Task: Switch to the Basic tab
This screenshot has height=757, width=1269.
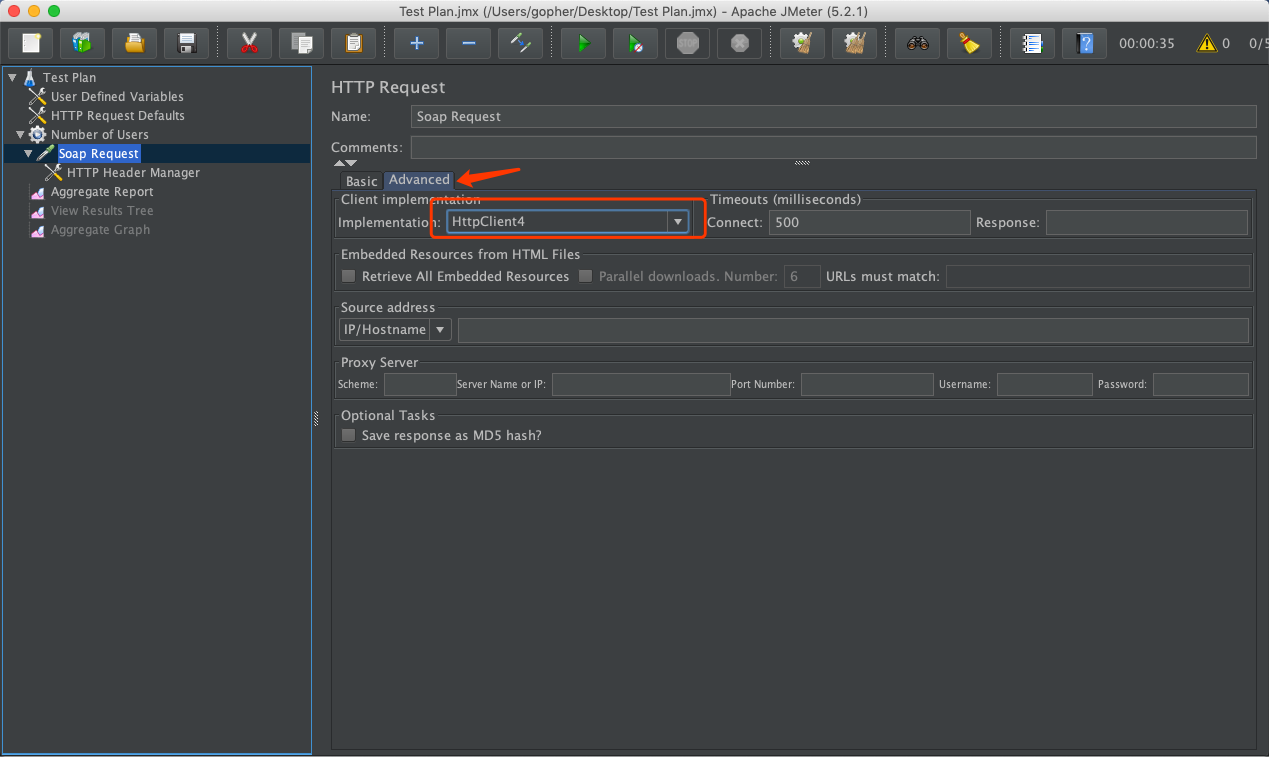Action: point(361,181)
